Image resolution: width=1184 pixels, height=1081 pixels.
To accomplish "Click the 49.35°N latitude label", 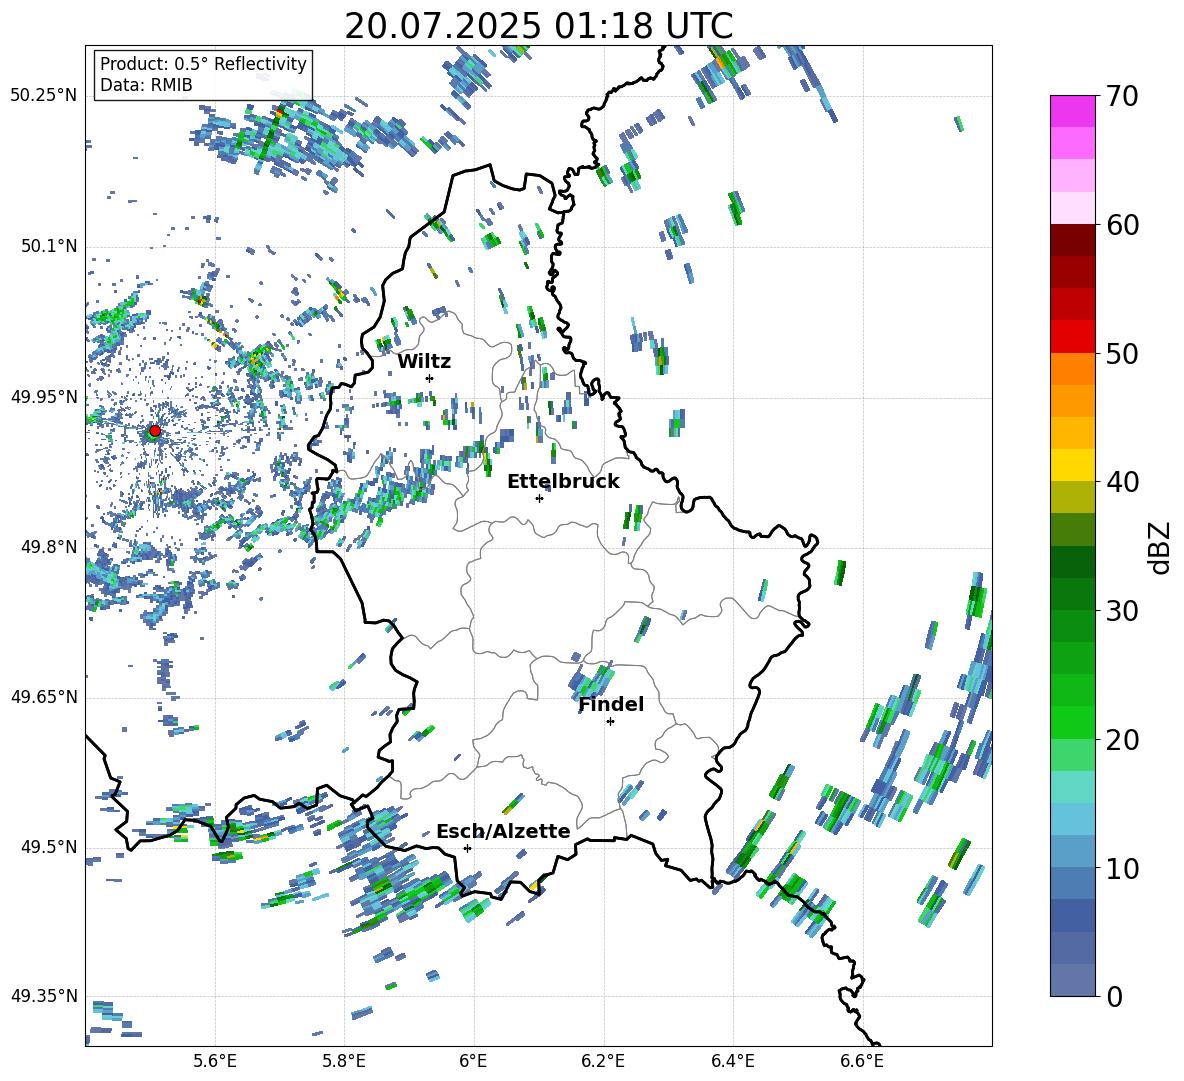I will click(x=44, y=996).
